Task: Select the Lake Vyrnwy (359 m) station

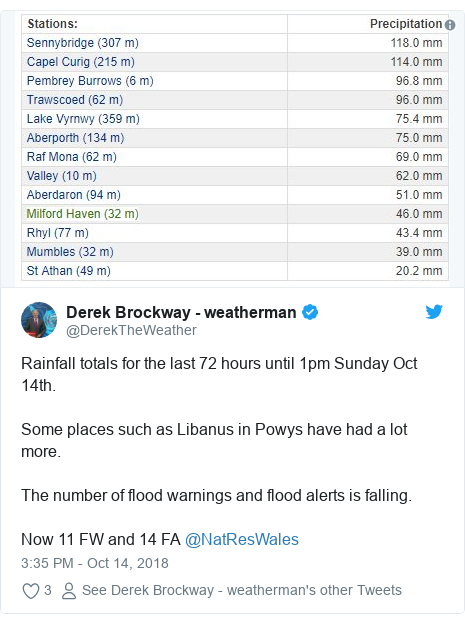Action: point(83,119)
